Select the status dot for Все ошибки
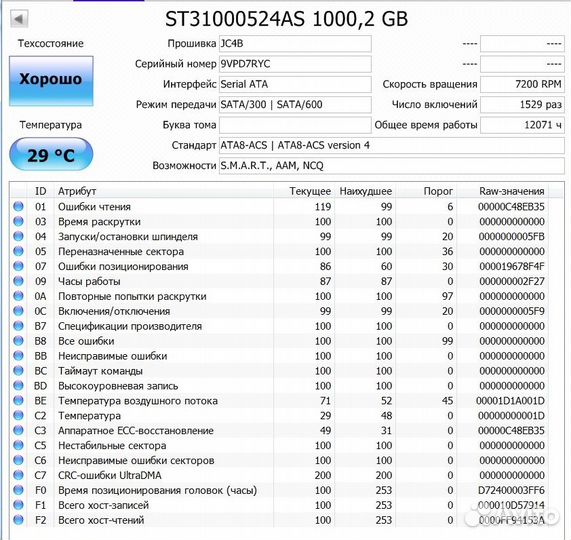Screen dimensions: 571x540 (x=18, y=341)
